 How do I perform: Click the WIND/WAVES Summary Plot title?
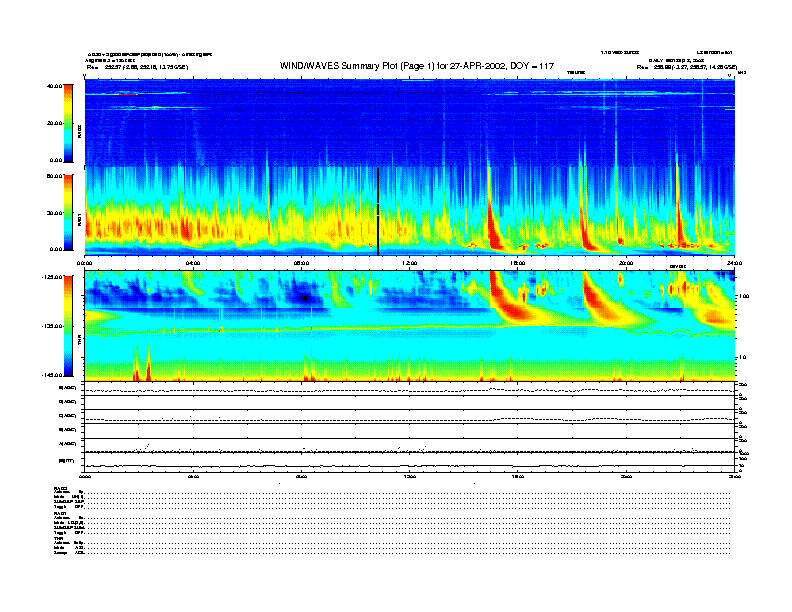point(417,66)
